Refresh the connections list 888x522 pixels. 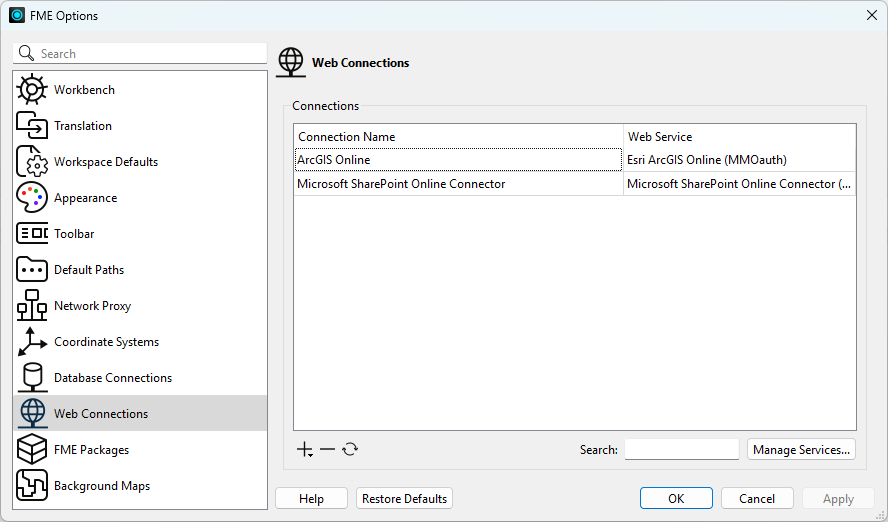tap(350, 450)
